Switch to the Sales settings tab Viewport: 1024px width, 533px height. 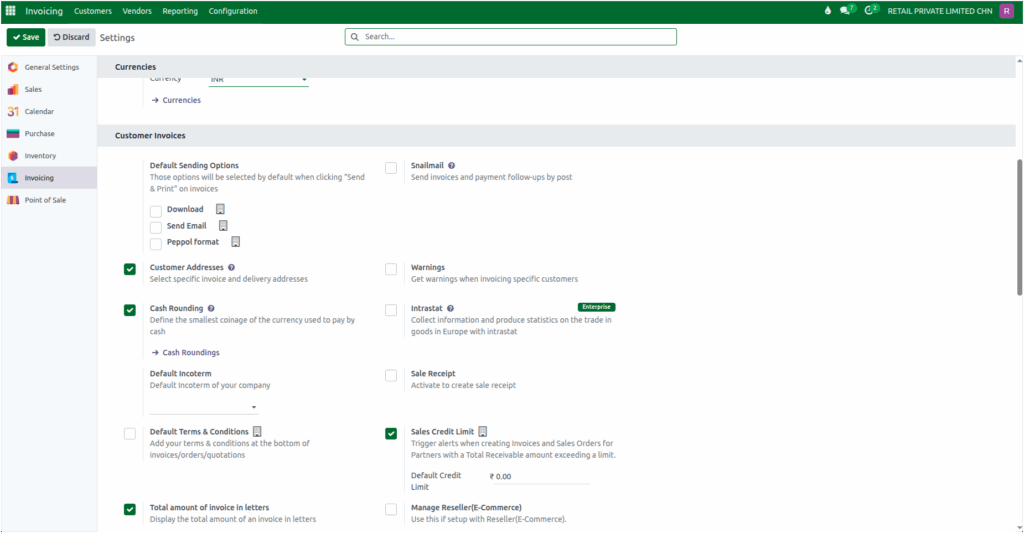point(49,89)
